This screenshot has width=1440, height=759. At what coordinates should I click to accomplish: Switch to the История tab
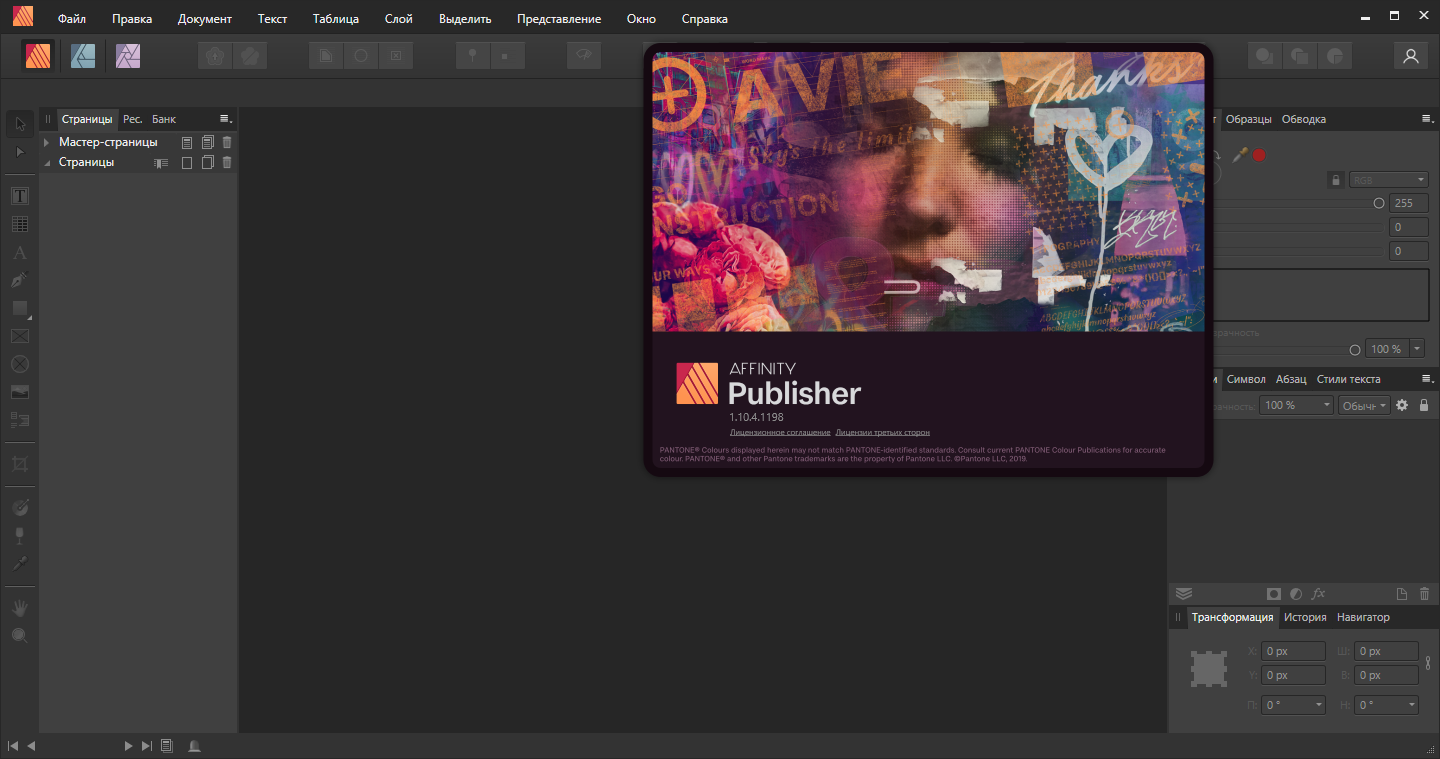[1305, 617]
